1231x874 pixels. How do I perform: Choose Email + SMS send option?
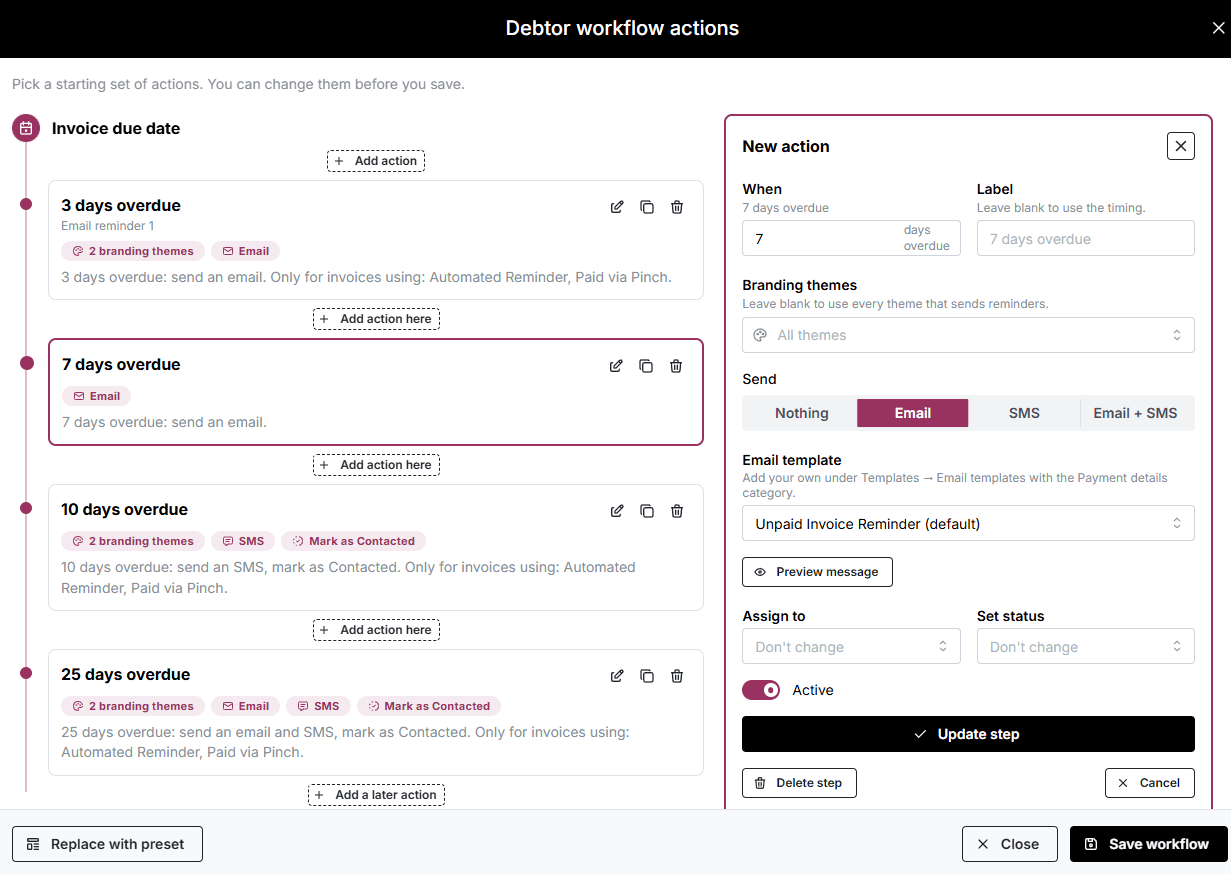(1135, 413)
